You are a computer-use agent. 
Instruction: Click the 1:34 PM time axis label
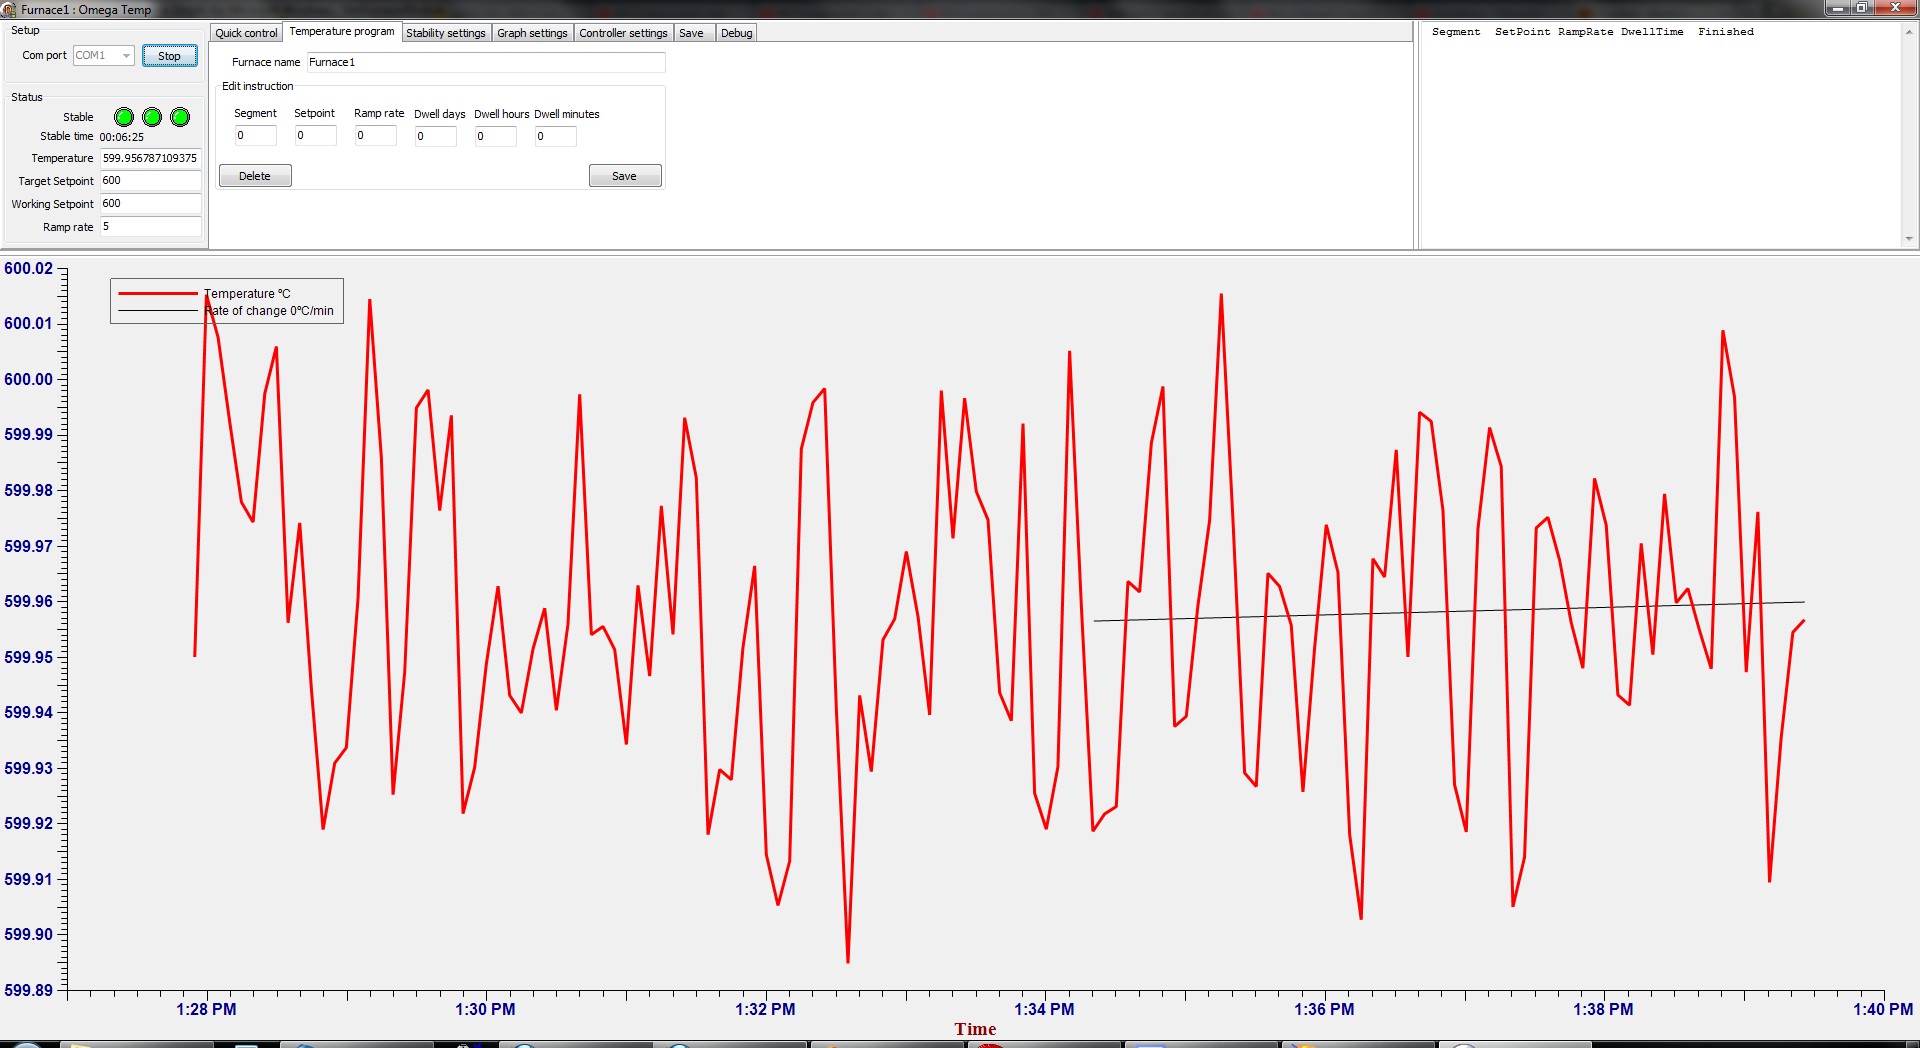coord(1044,1009)
